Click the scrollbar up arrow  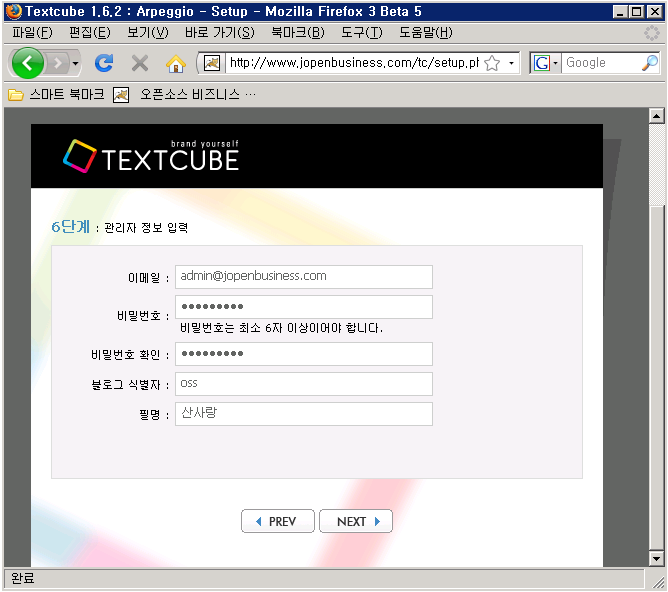[x=656, y=116]
